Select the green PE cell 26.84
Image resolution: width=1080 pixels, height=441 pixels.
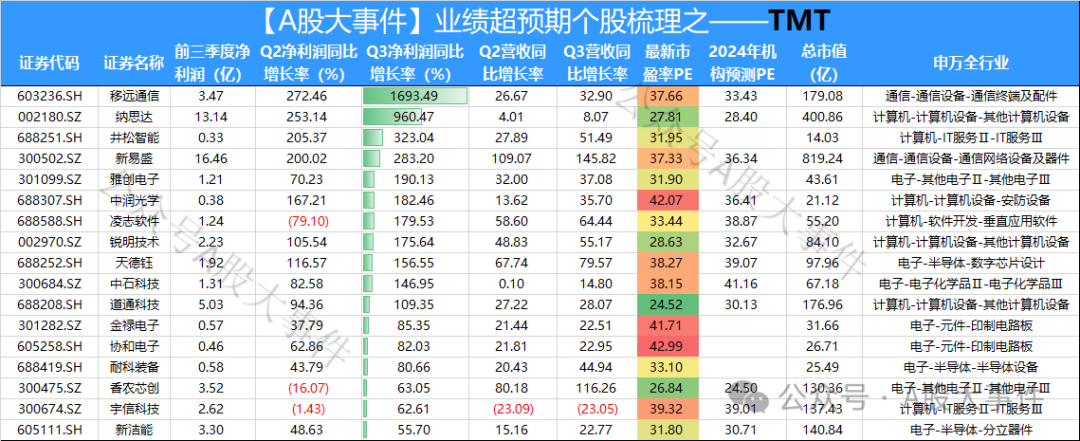coord(669,387)
